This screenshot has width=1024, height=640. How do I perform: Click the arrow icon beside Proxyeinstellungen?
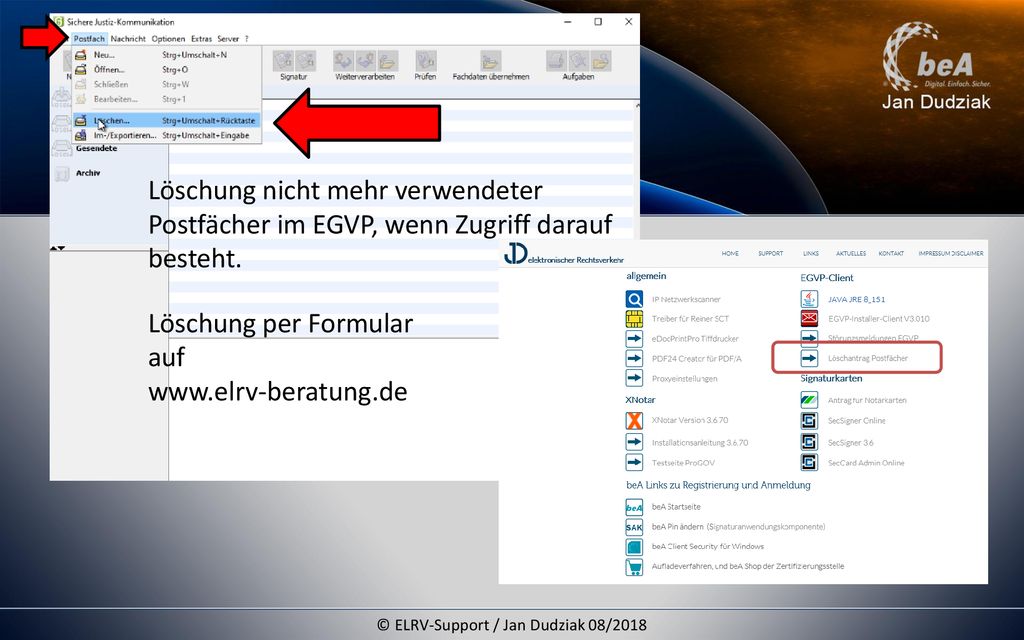pos(634,378)
